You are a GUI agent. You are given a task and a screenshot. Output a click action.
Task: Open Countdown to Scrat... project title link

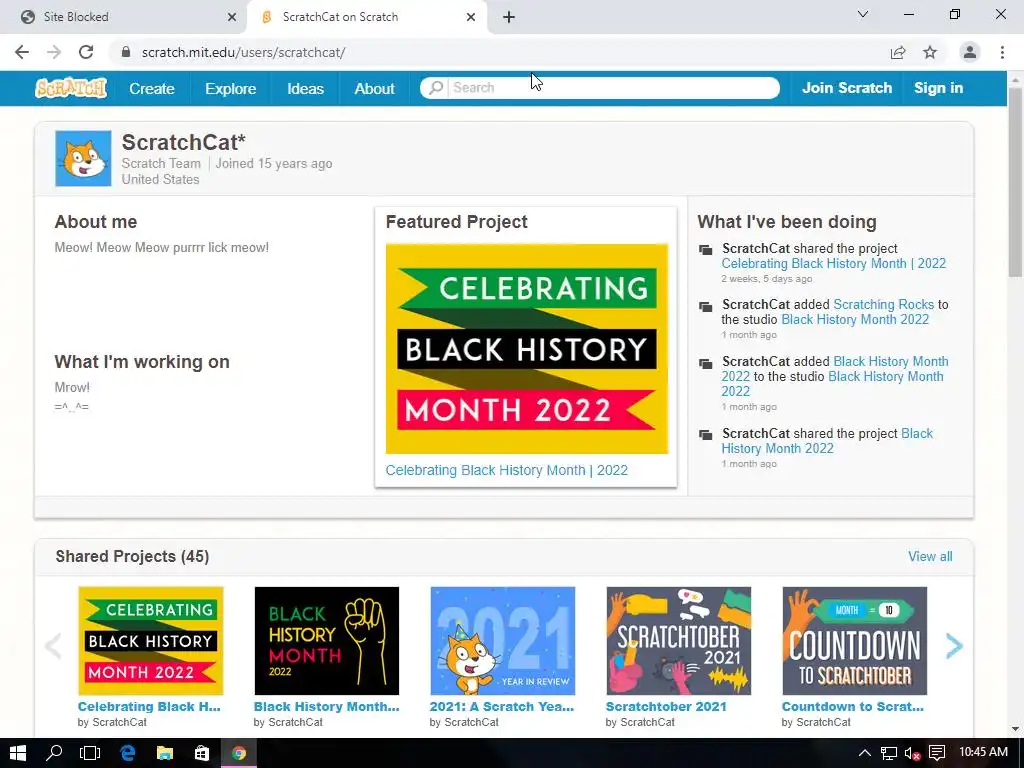tap(853, 707)
